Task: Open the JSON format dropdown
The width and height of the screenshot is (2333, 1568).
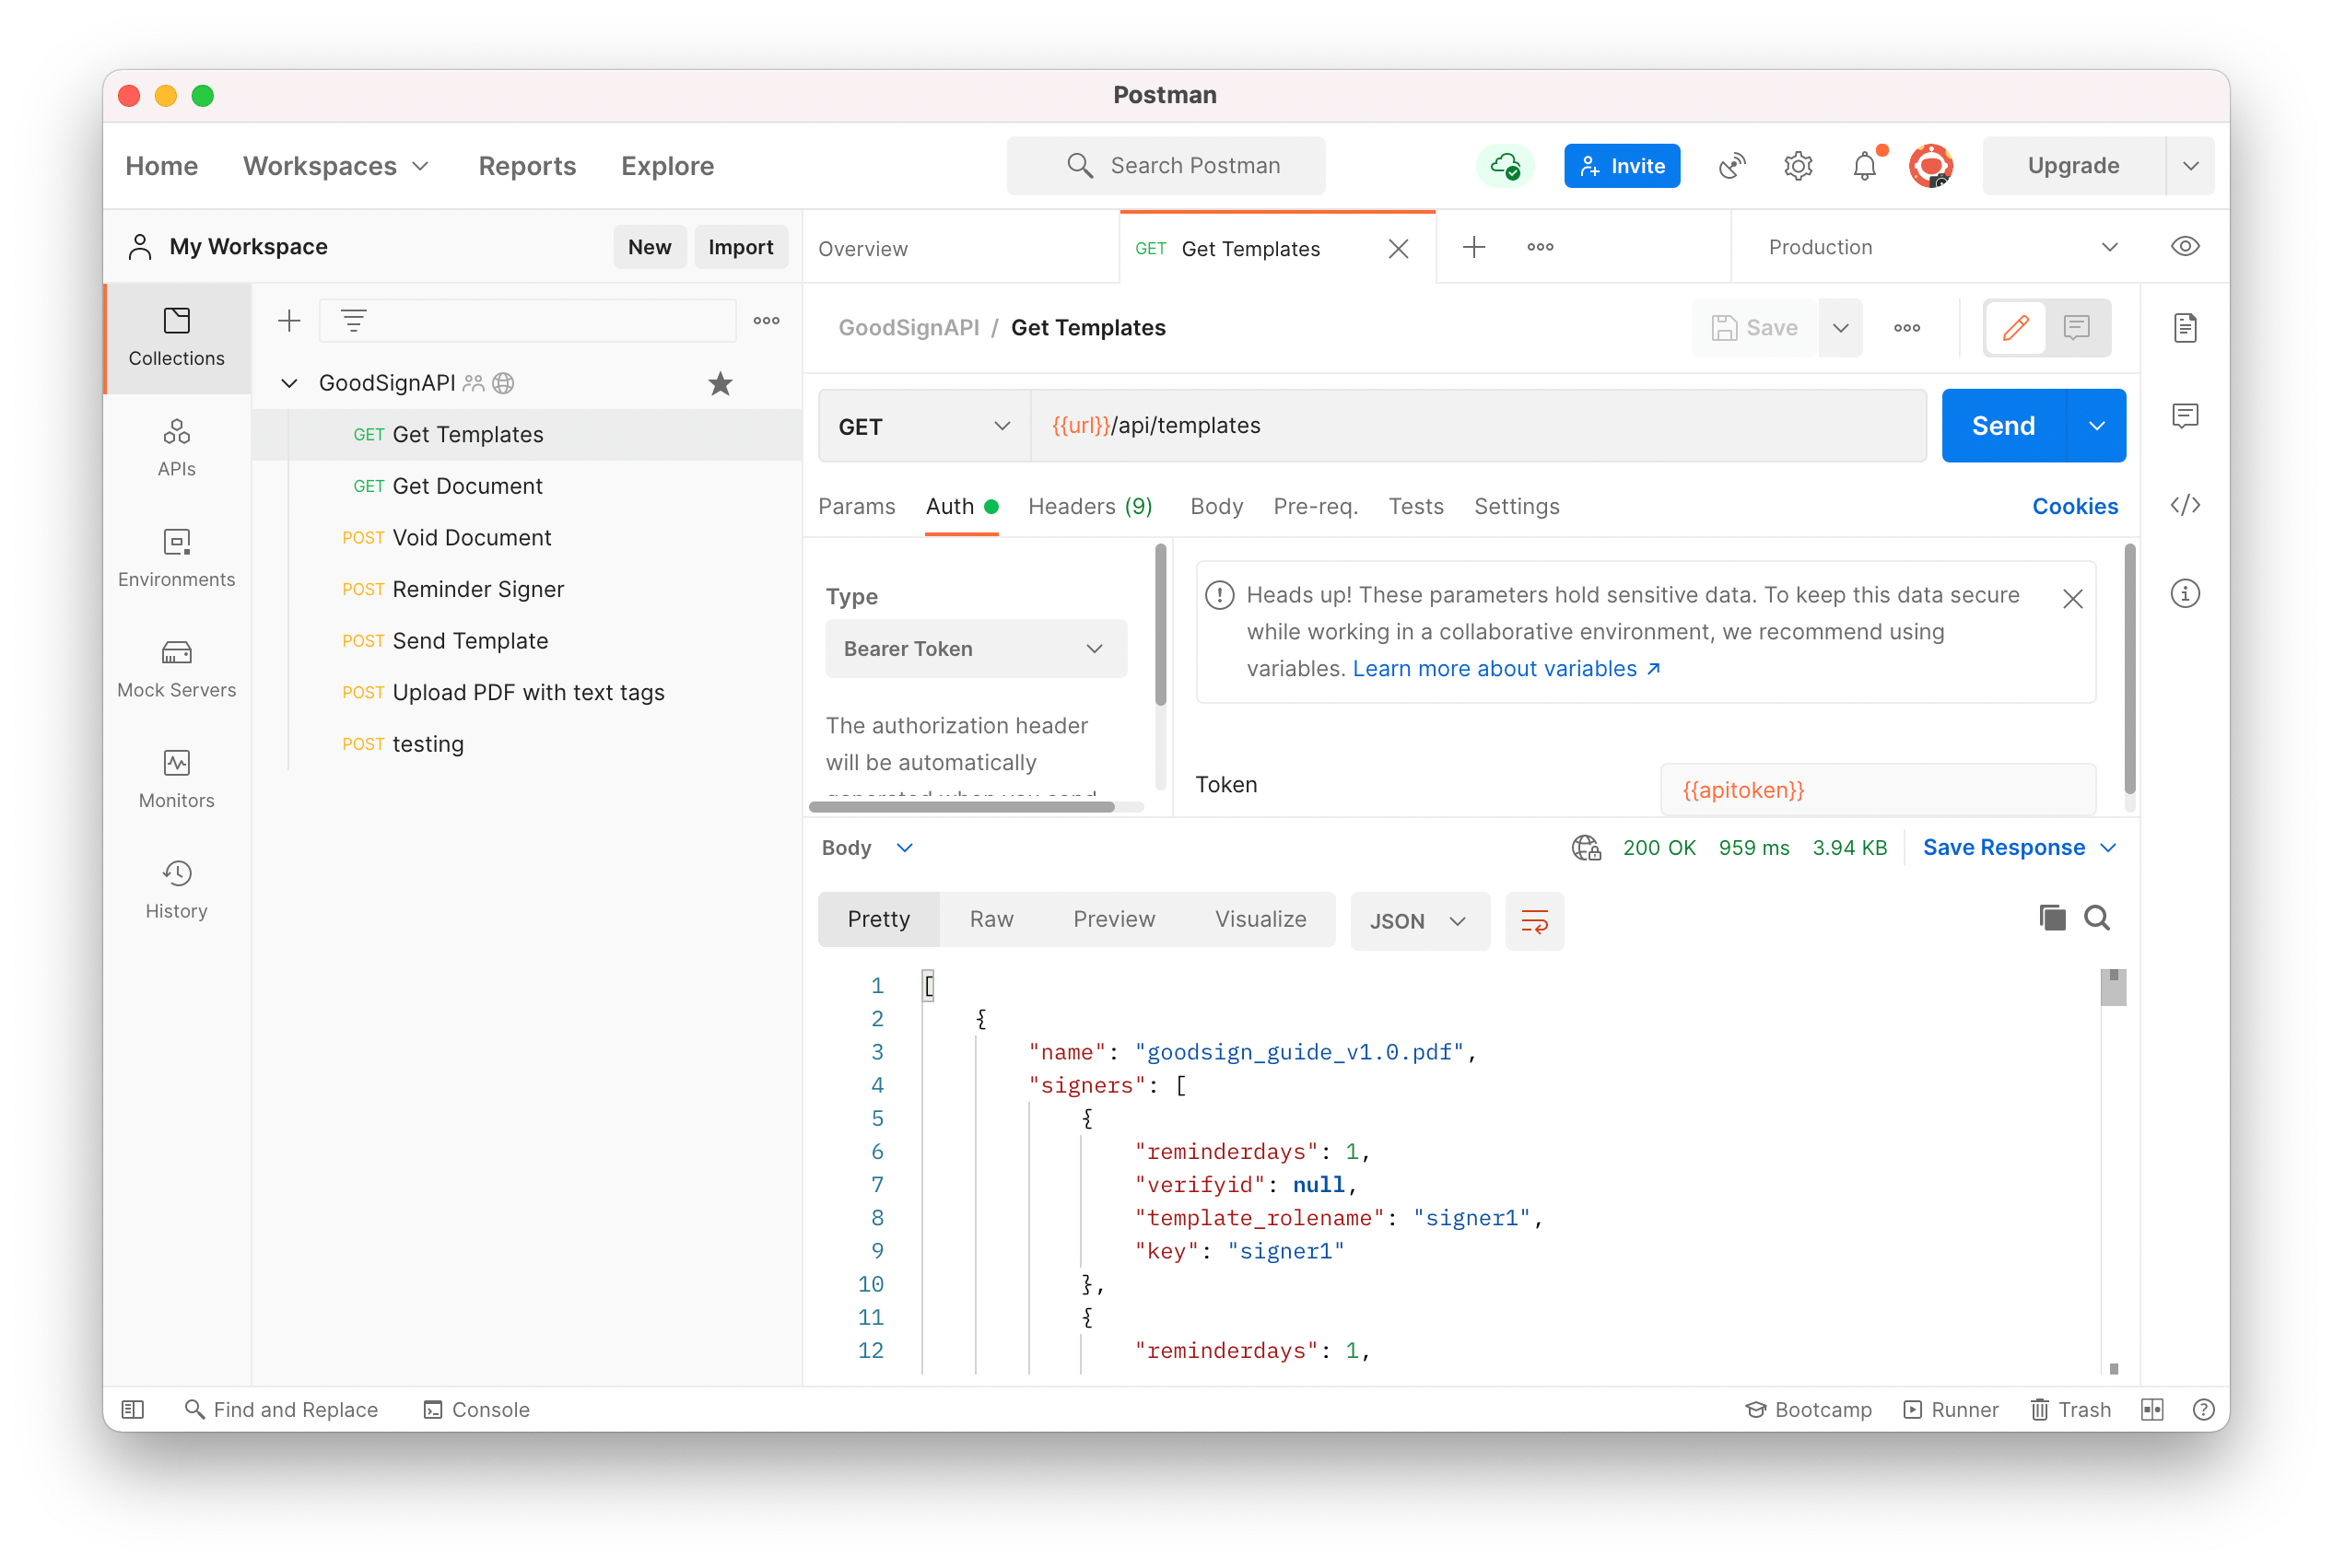Action: (1419, 920)
